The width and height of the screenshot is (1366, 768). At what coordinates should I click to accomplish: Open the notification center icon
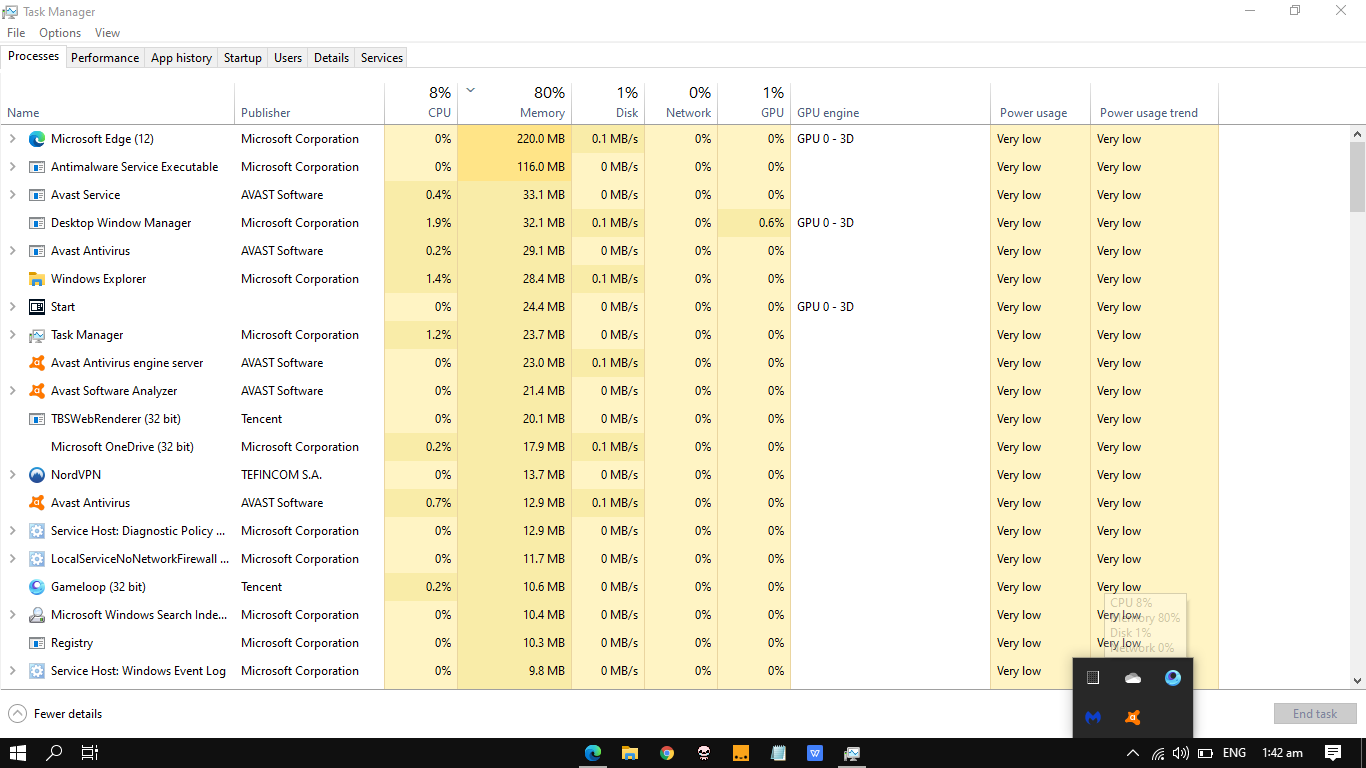click(x=1333, y=753)
